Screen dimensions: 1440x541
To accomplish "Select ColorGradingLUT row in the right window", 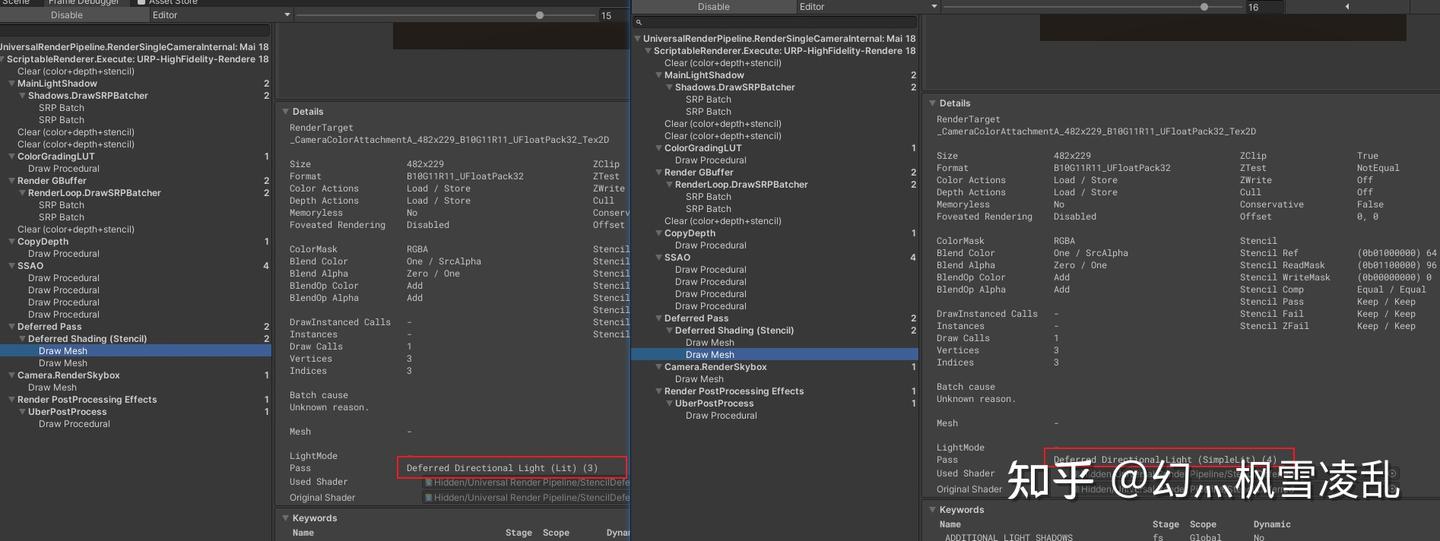I will click(x=775, y=148).
